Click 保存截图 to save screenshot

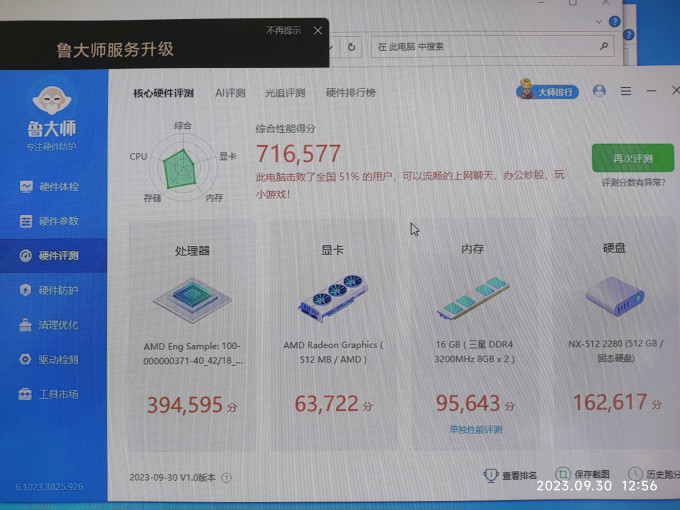pos(582,474)
